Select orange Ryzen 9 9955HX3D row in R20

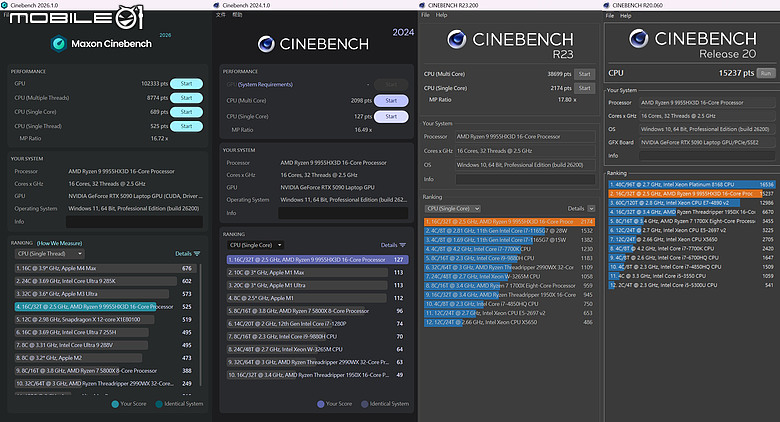pyautogui.click(x=692, y=194)
